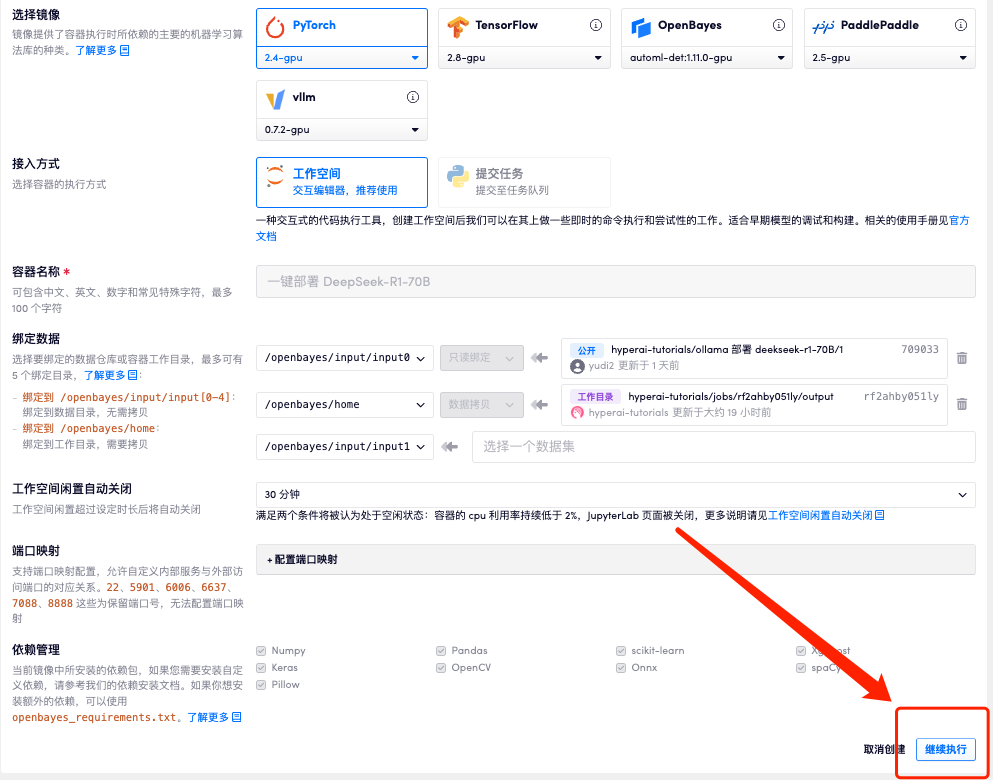
Task: Click yudi2 user avatar icon
Action: [577, 366]
